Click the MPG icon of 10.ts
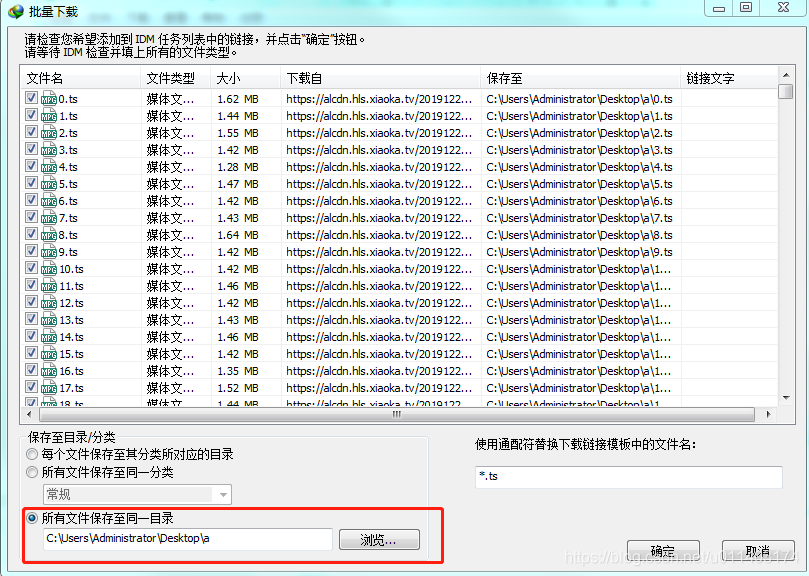The width and height of the screenshot is (809, 576). 49,269
